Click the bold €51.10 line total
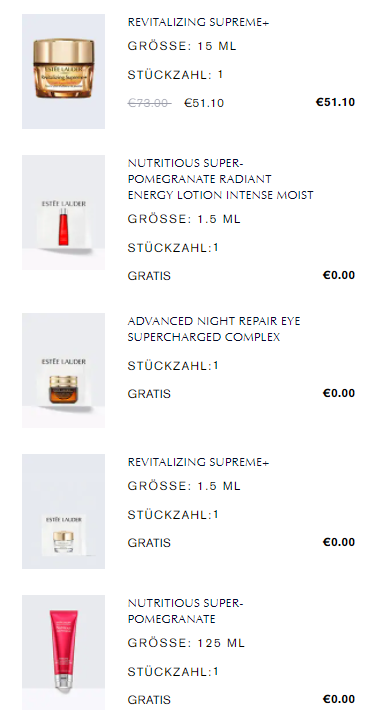Viewport: 372px width, 727px height. pos(335,102)
